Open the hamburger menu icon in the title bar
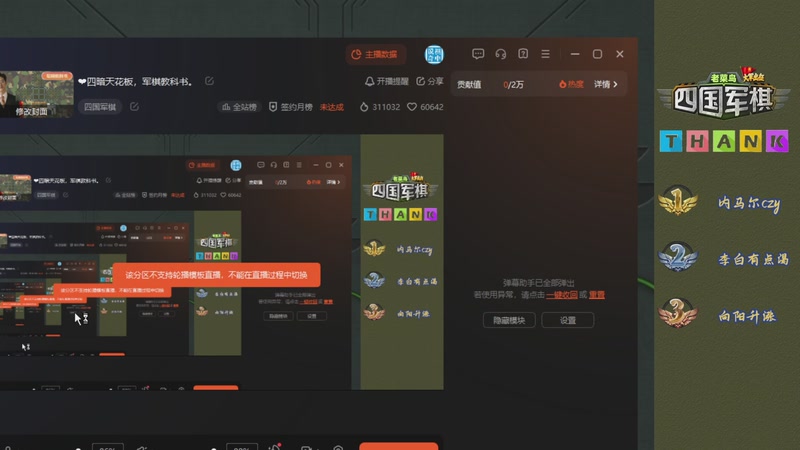Screen dimensions: 800x450 tap(545, 54)
